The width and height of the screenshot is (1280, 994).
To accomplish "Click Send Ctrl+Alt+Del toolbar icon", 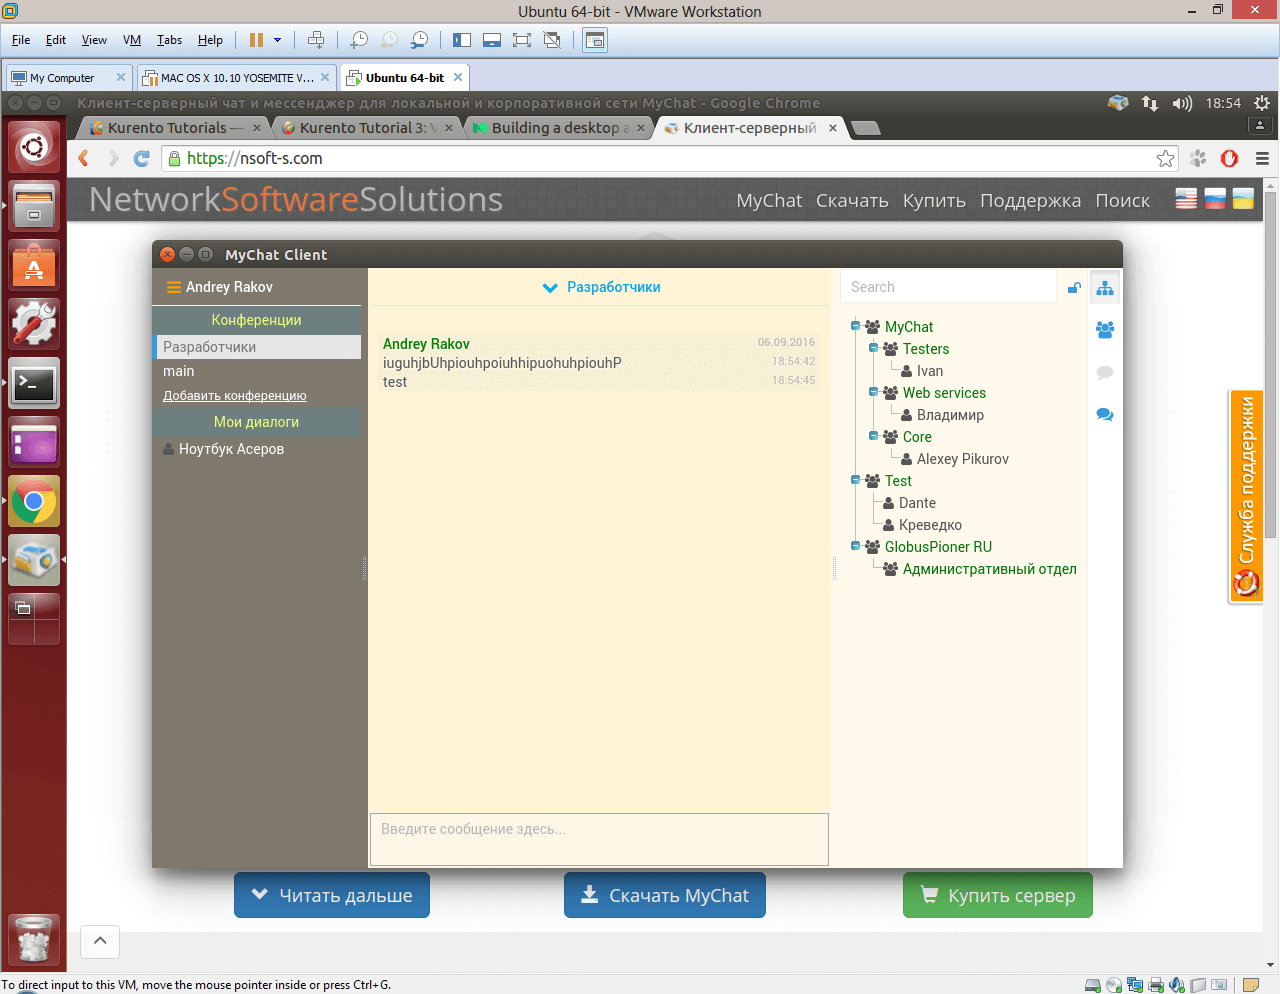I will click(x=316, y=40).
